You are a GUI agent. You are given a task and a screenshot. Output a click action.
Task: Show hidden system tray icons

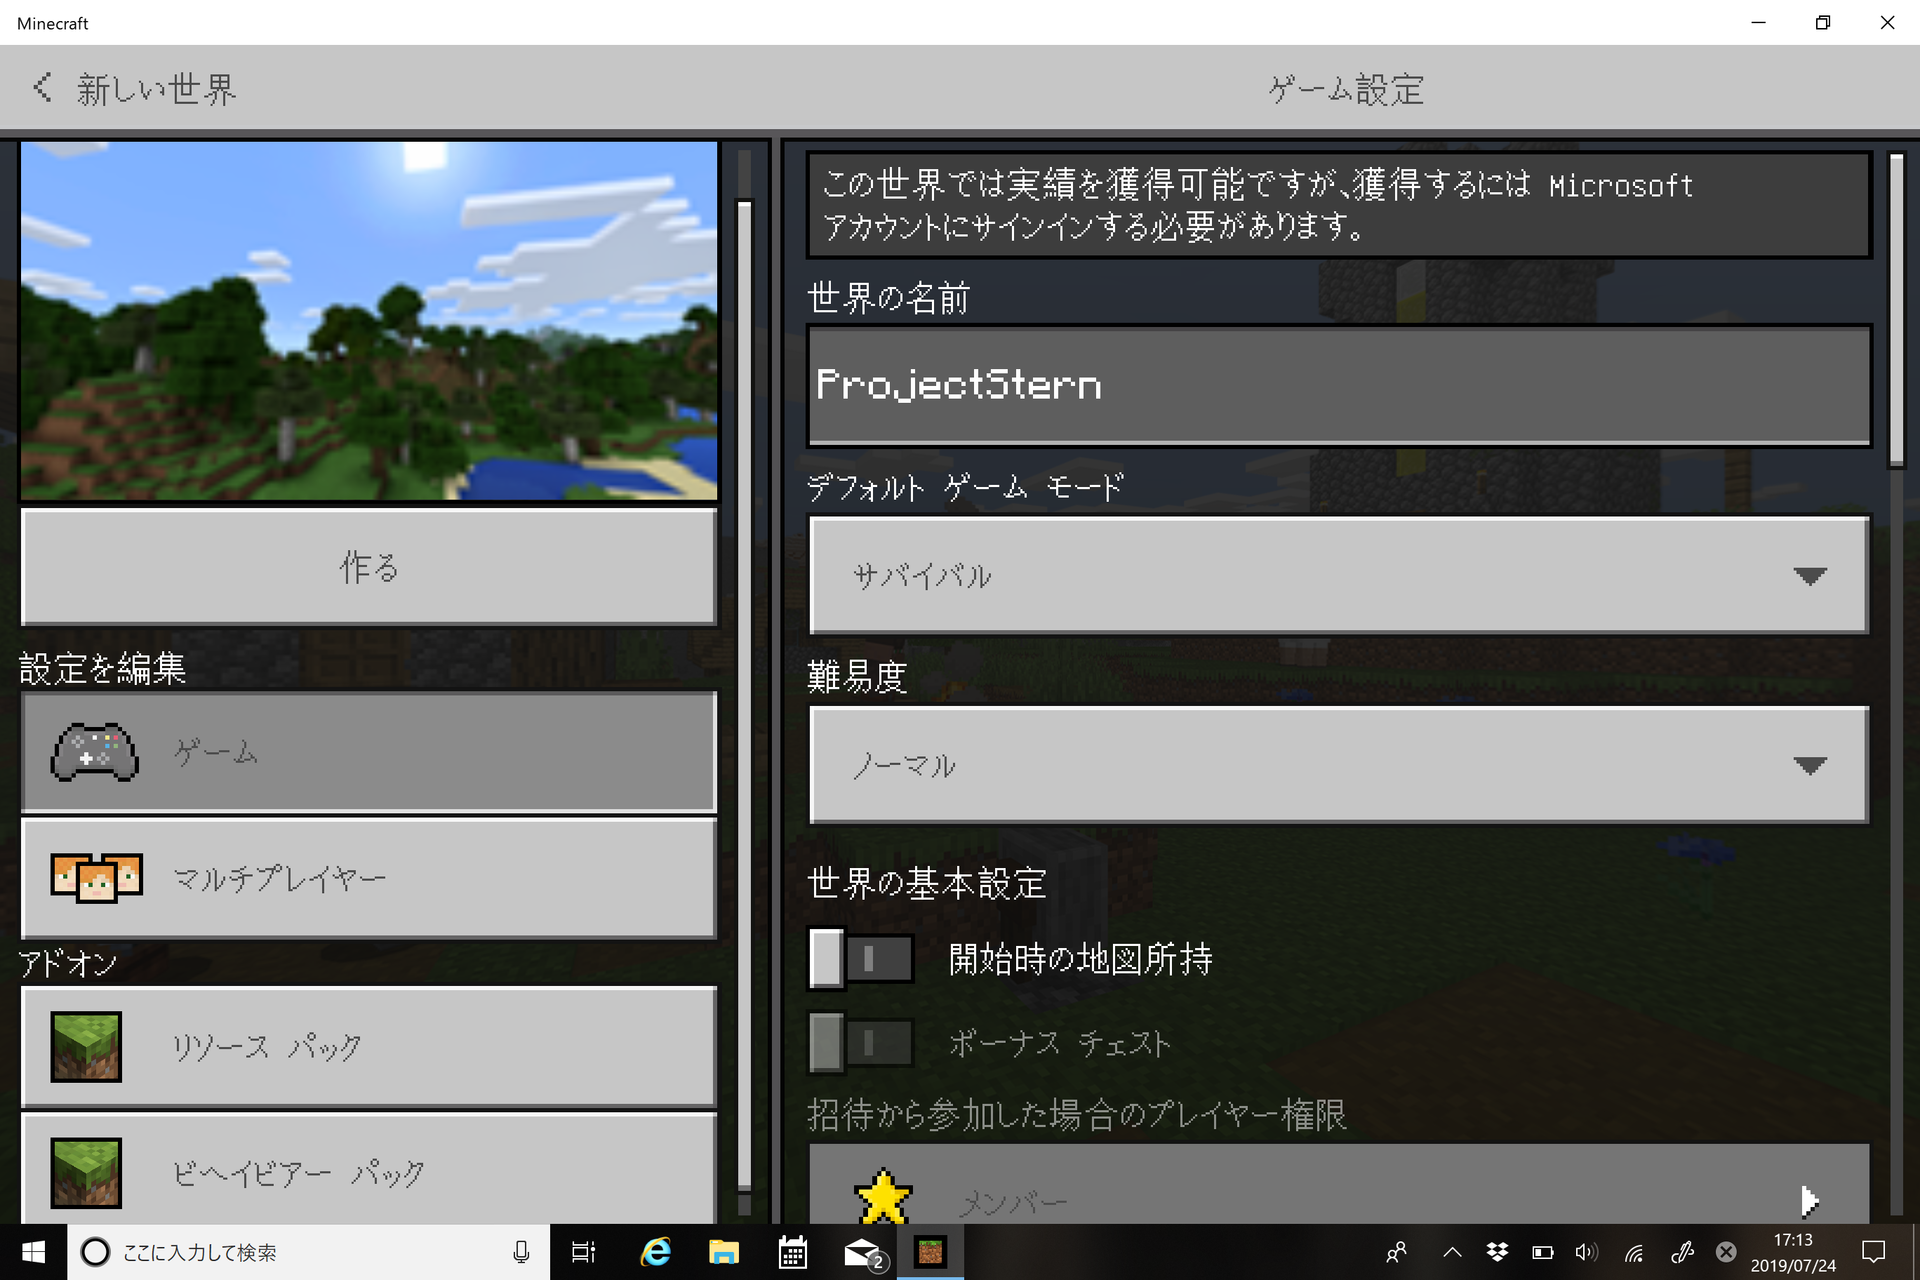click(1452, 1252)
